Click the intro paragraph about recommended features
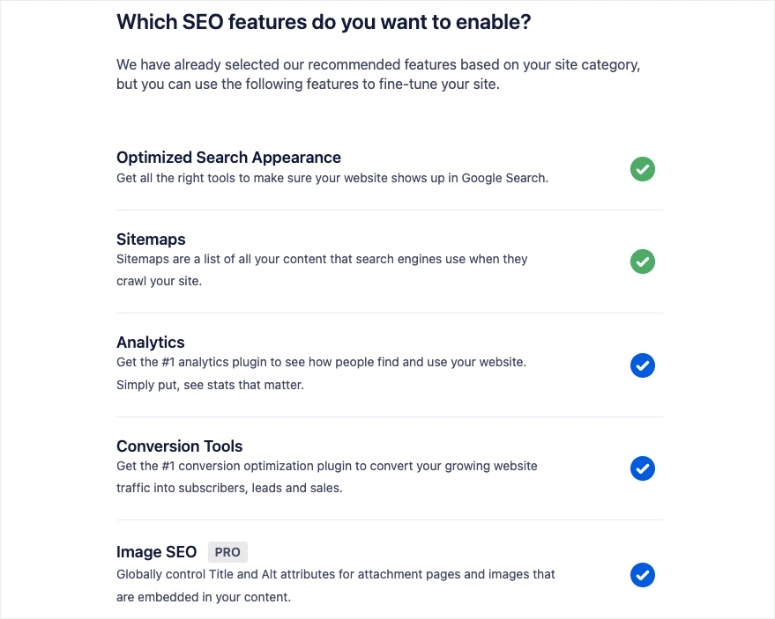 click(x=378, y=74)
